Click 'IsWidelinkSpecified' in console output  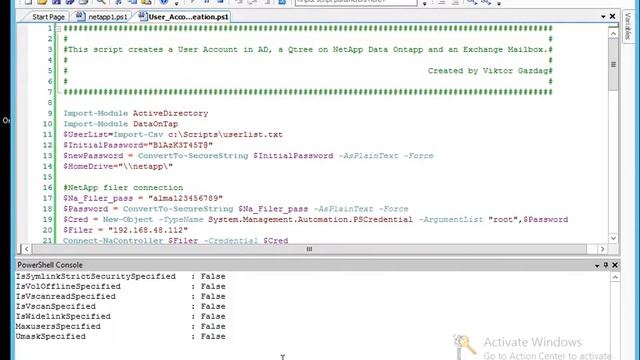[63, 317]
